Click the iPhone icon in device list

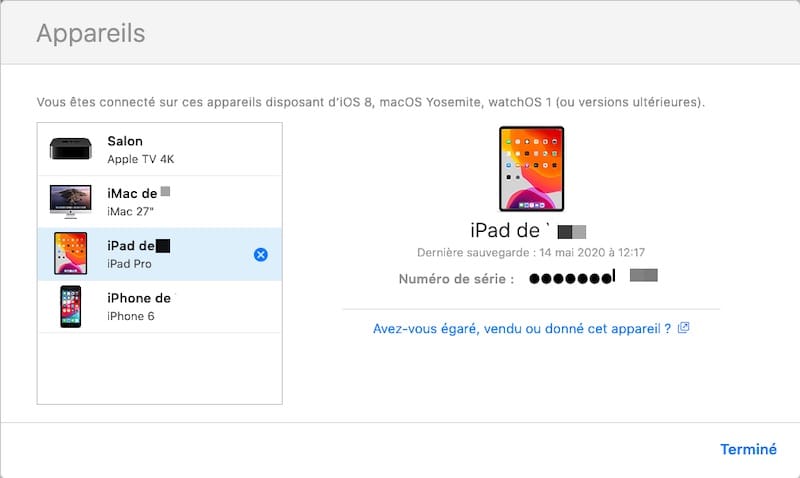tap(69, 307)
